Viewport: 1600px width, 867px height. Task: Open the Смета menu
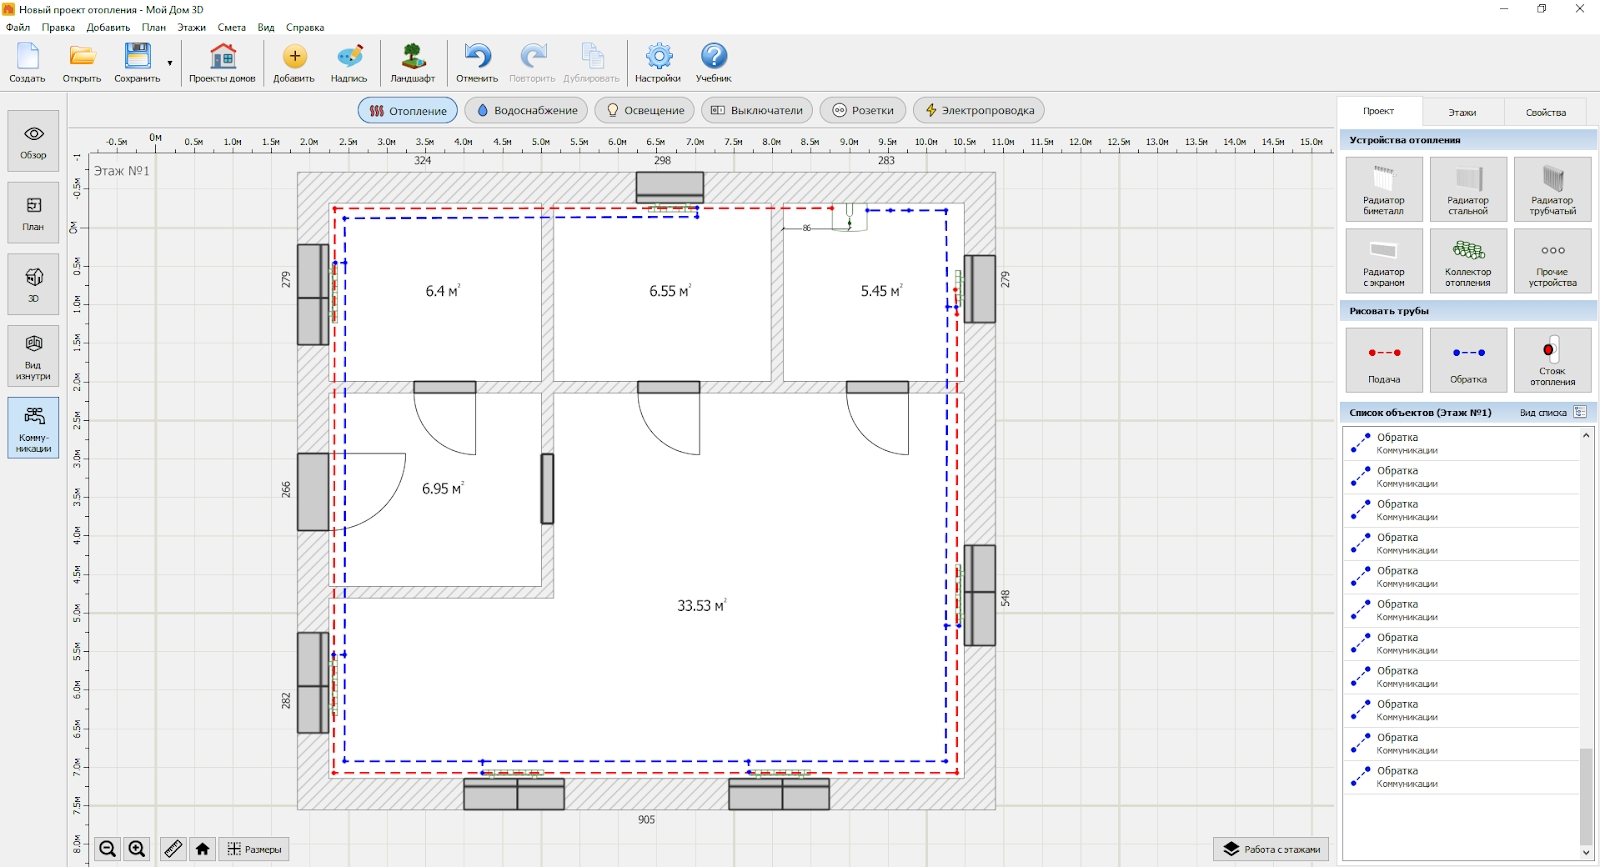pyautogui.click(x=231, y=28)
